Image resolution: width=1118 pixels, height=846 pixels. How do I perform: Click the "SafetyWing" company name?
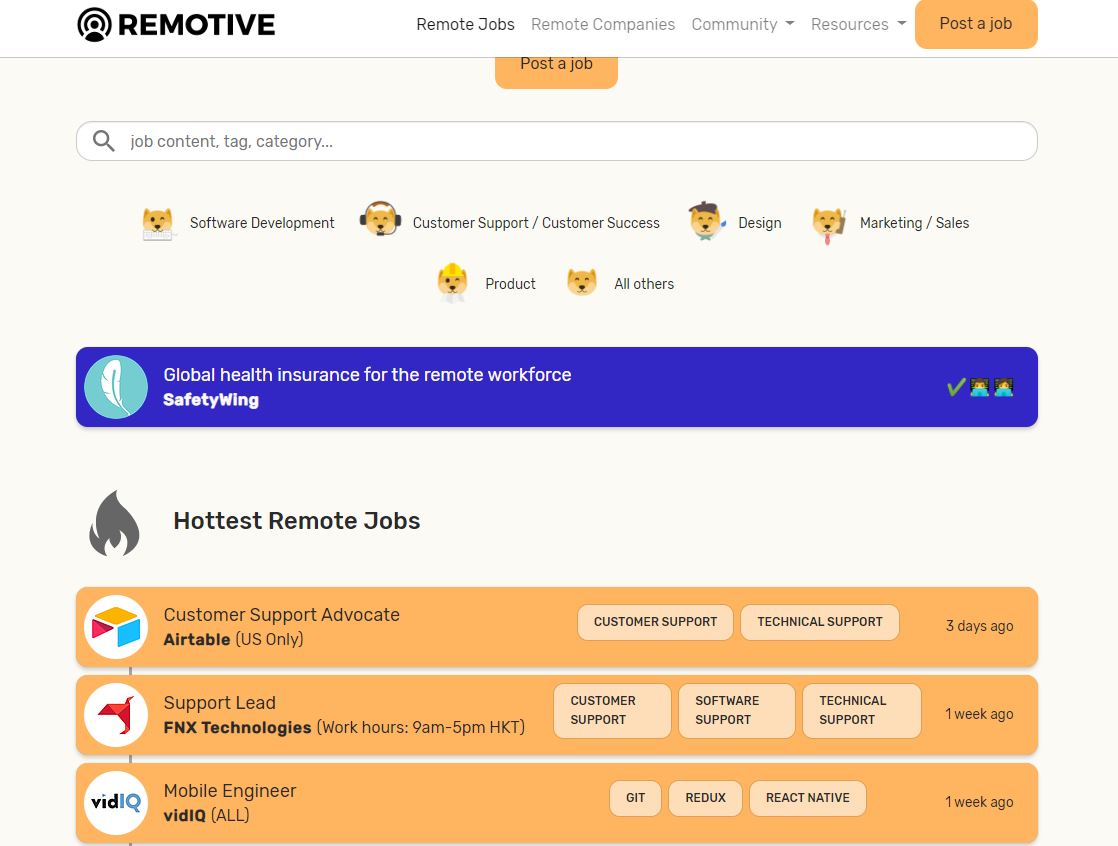point(211,401)
